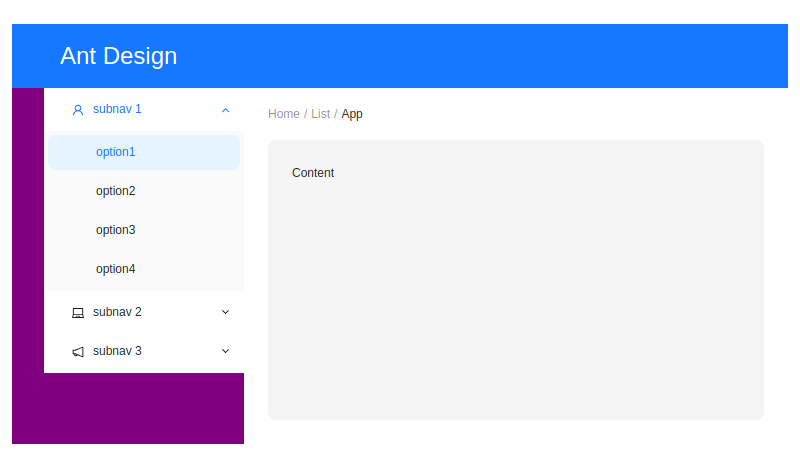Click the subnav 3 menu label
This screenshot has height=468, width=800.
click(117, 351)
